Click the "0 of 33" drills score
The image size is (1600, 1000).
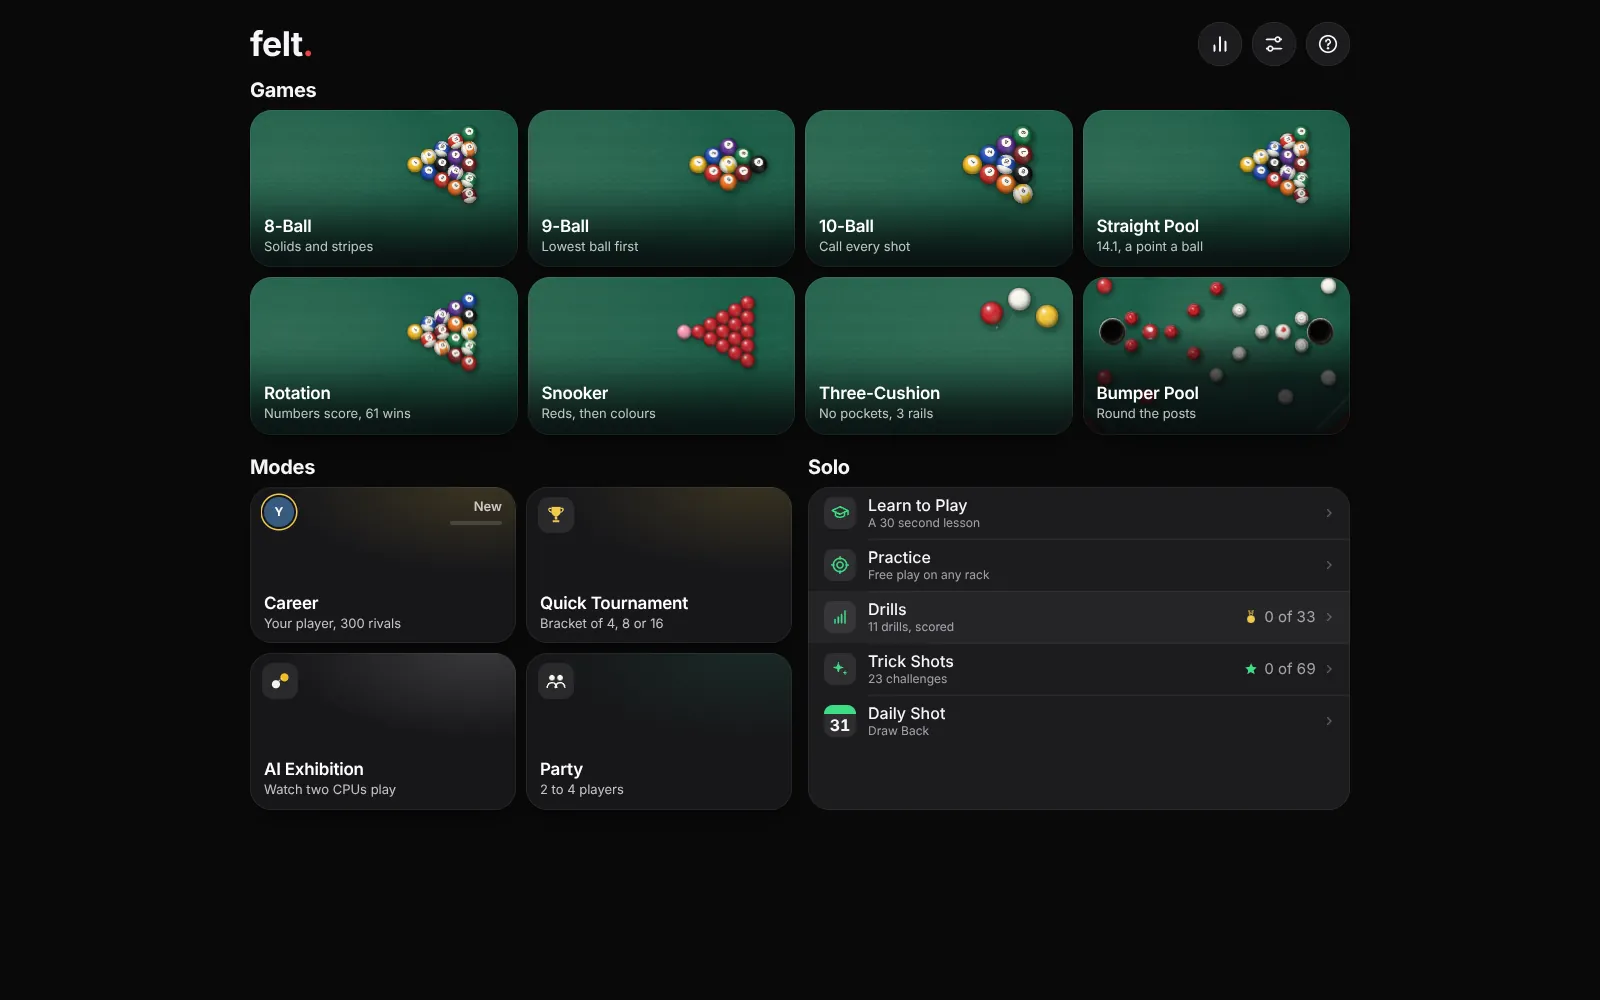point(1289,617)
